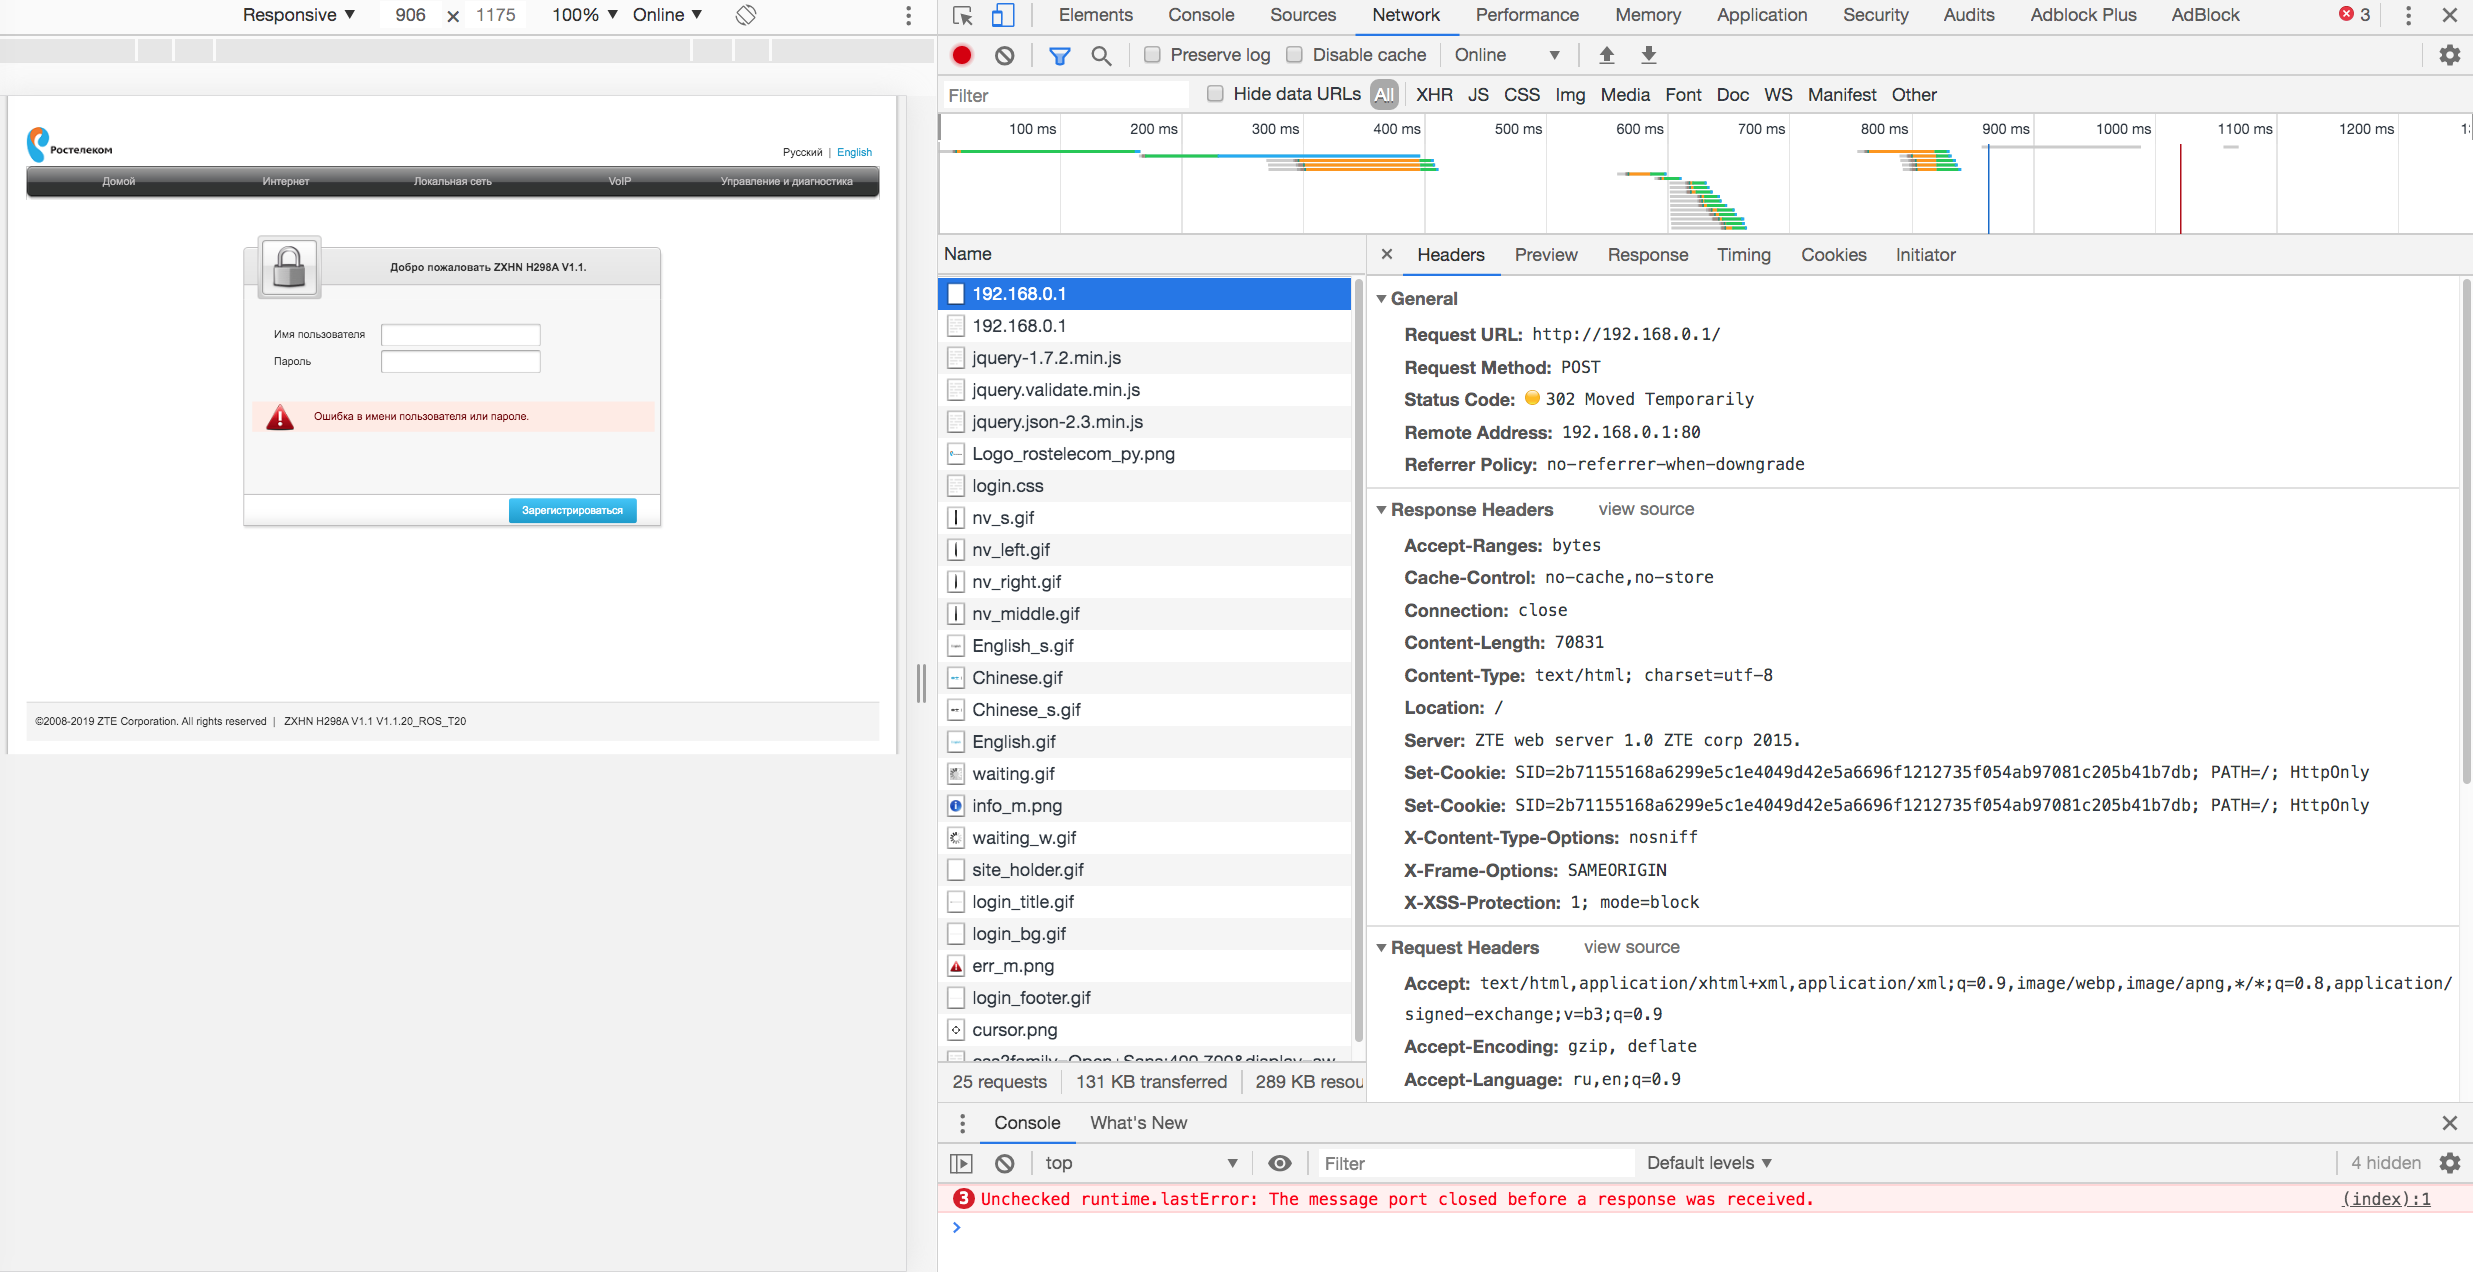Image resolution: width=2473 pixels, height=1272 pixels.
Task: Click the record network log button
Action: click(x=962, y=55)
